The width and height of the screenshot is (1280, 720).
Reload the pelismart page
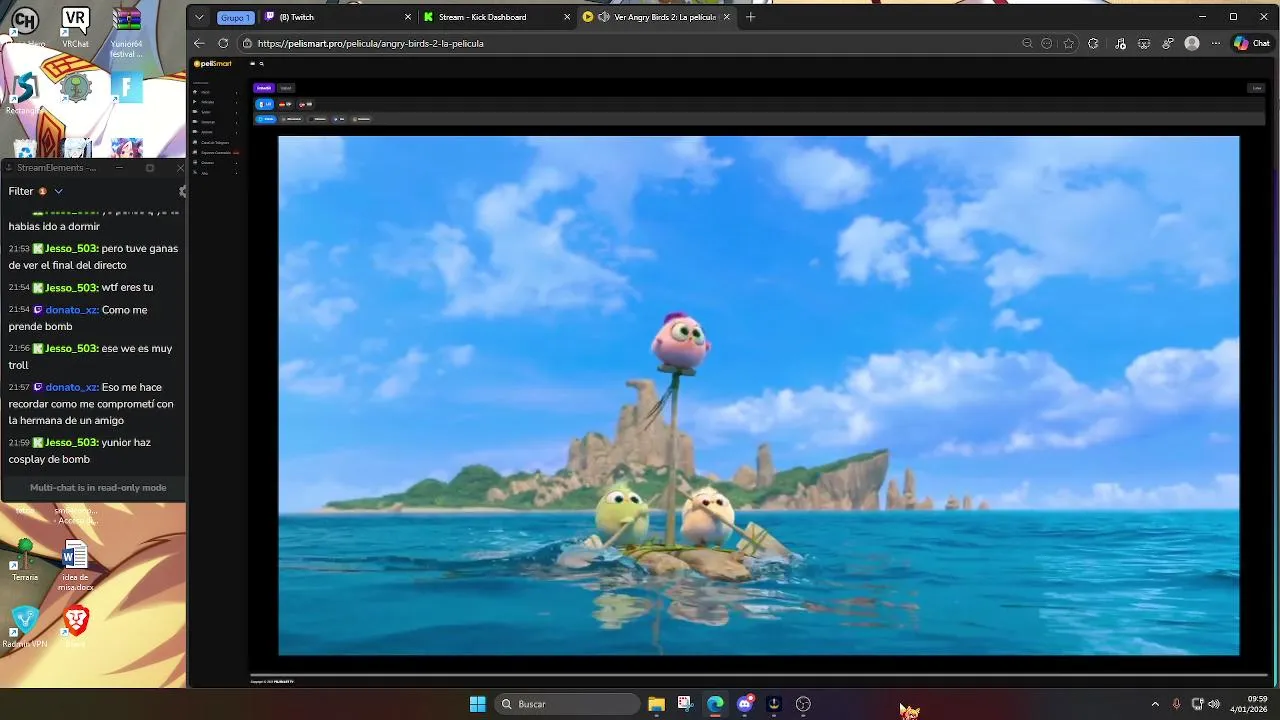pos(223,43)
